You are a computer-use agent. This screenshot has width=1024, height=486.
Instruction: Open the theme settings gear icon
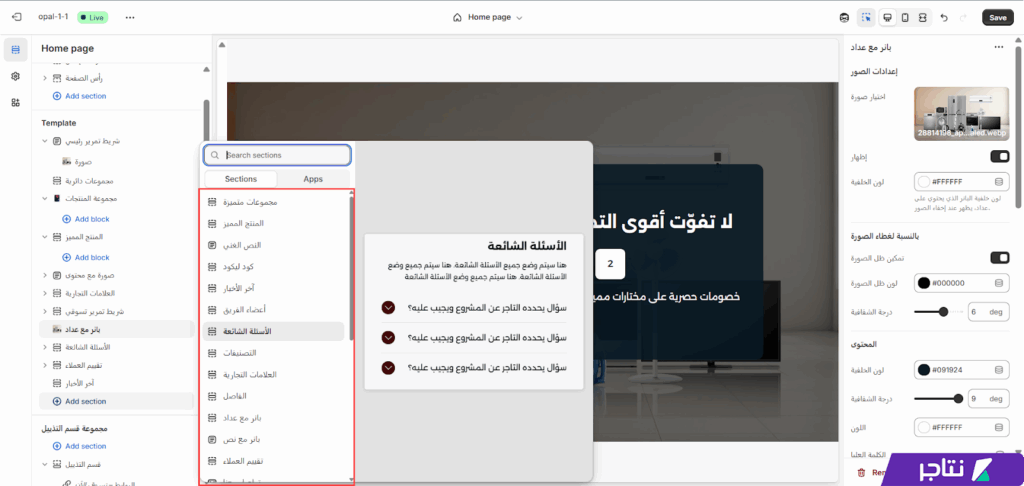click(16, 76)
